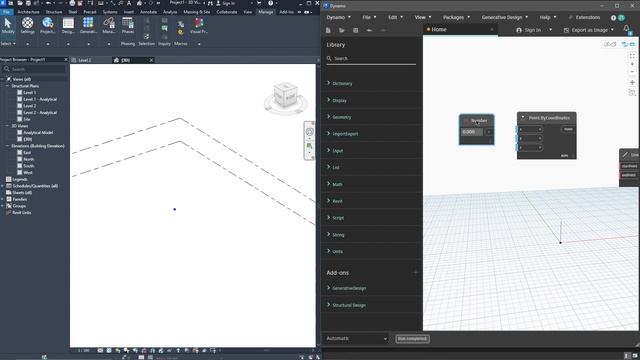Click the Number node value field
This screenshot has height=360, width=640.
tap(472, 132)
